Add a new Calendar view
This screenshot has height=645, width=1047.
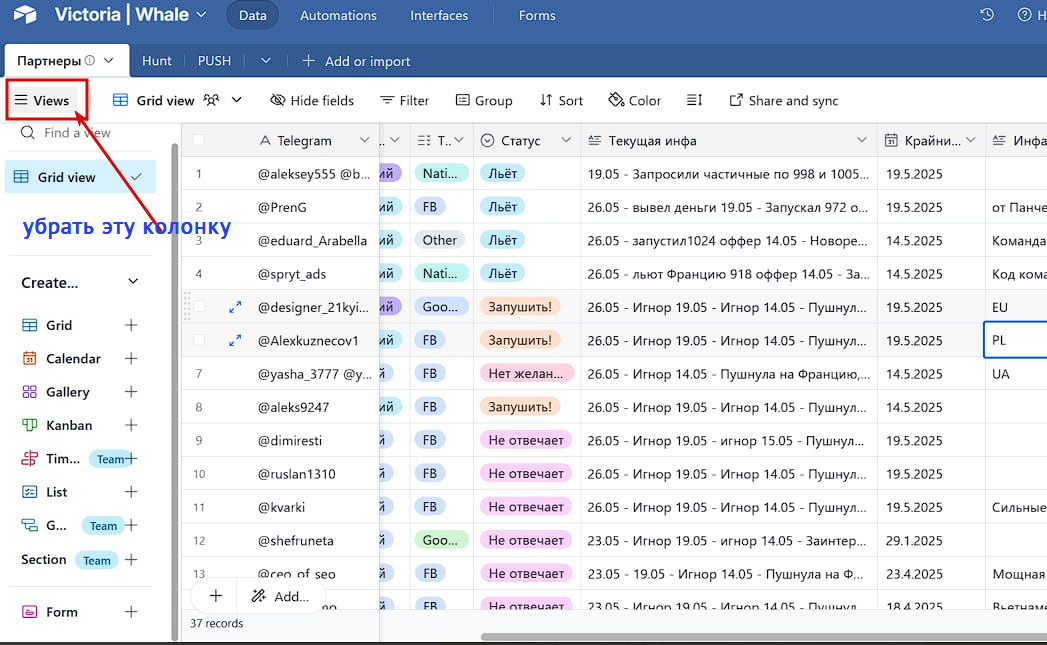pos(131,359)
